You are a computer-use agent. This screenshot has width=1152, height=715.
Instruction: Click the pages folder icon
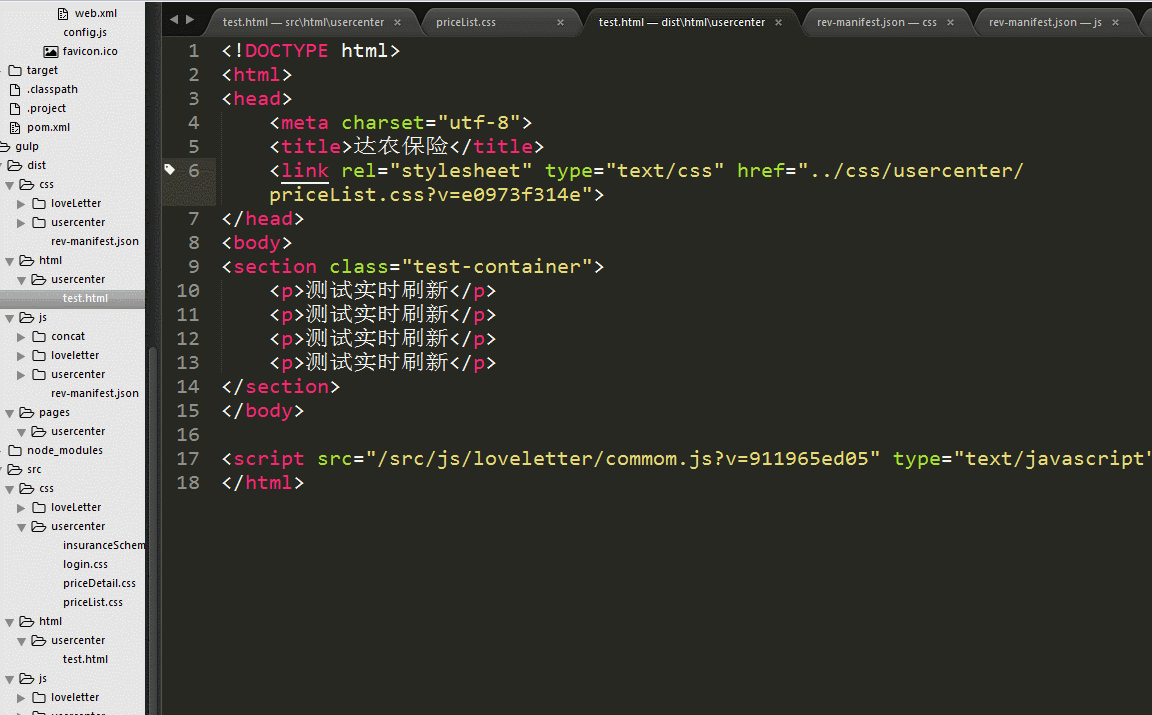[26, 412]
